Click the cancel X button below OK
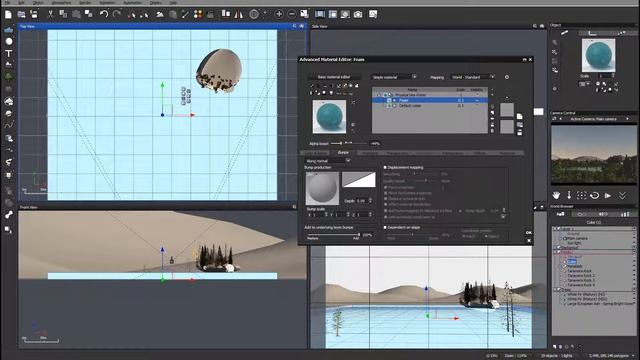640x360 pixels. pos(529,241)
